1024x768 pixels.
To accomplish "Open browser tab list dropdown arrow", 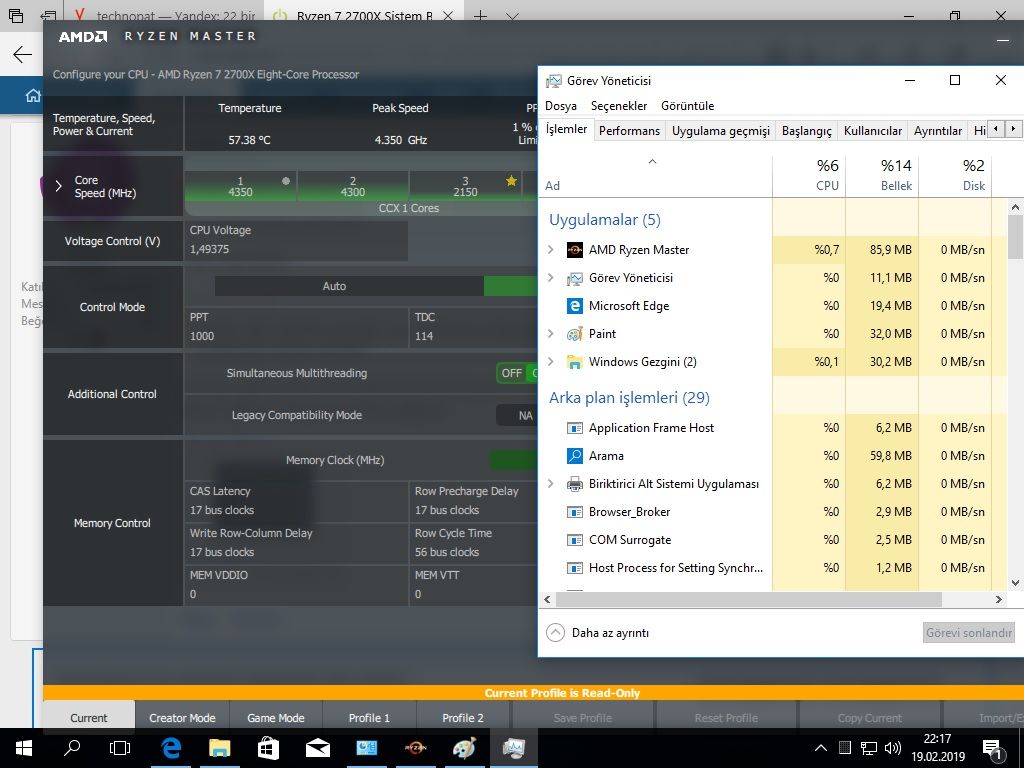I will [512, 16].
